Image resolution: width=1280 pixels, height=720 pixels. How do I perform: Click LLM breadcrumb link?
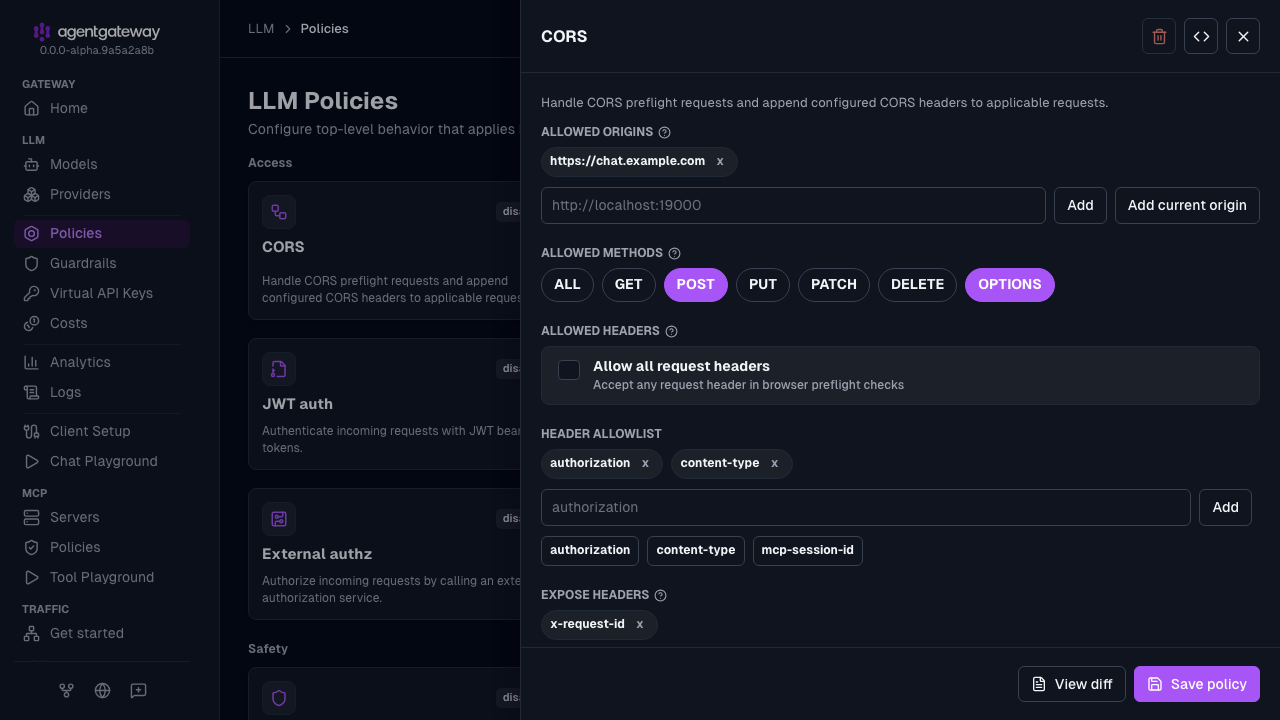click(261, 29)
